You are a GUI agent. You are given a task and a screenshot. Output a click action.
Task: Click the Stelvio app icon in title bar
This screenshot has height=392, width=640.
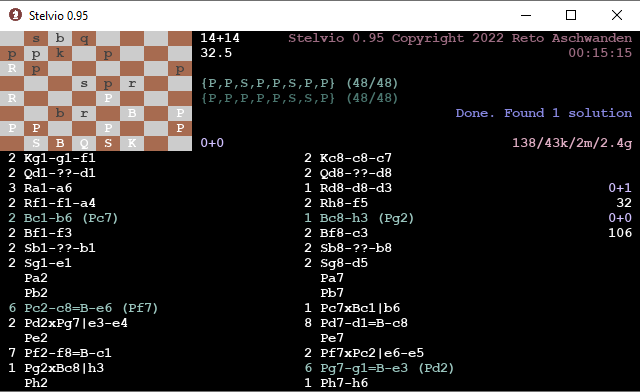click(15, 15)
